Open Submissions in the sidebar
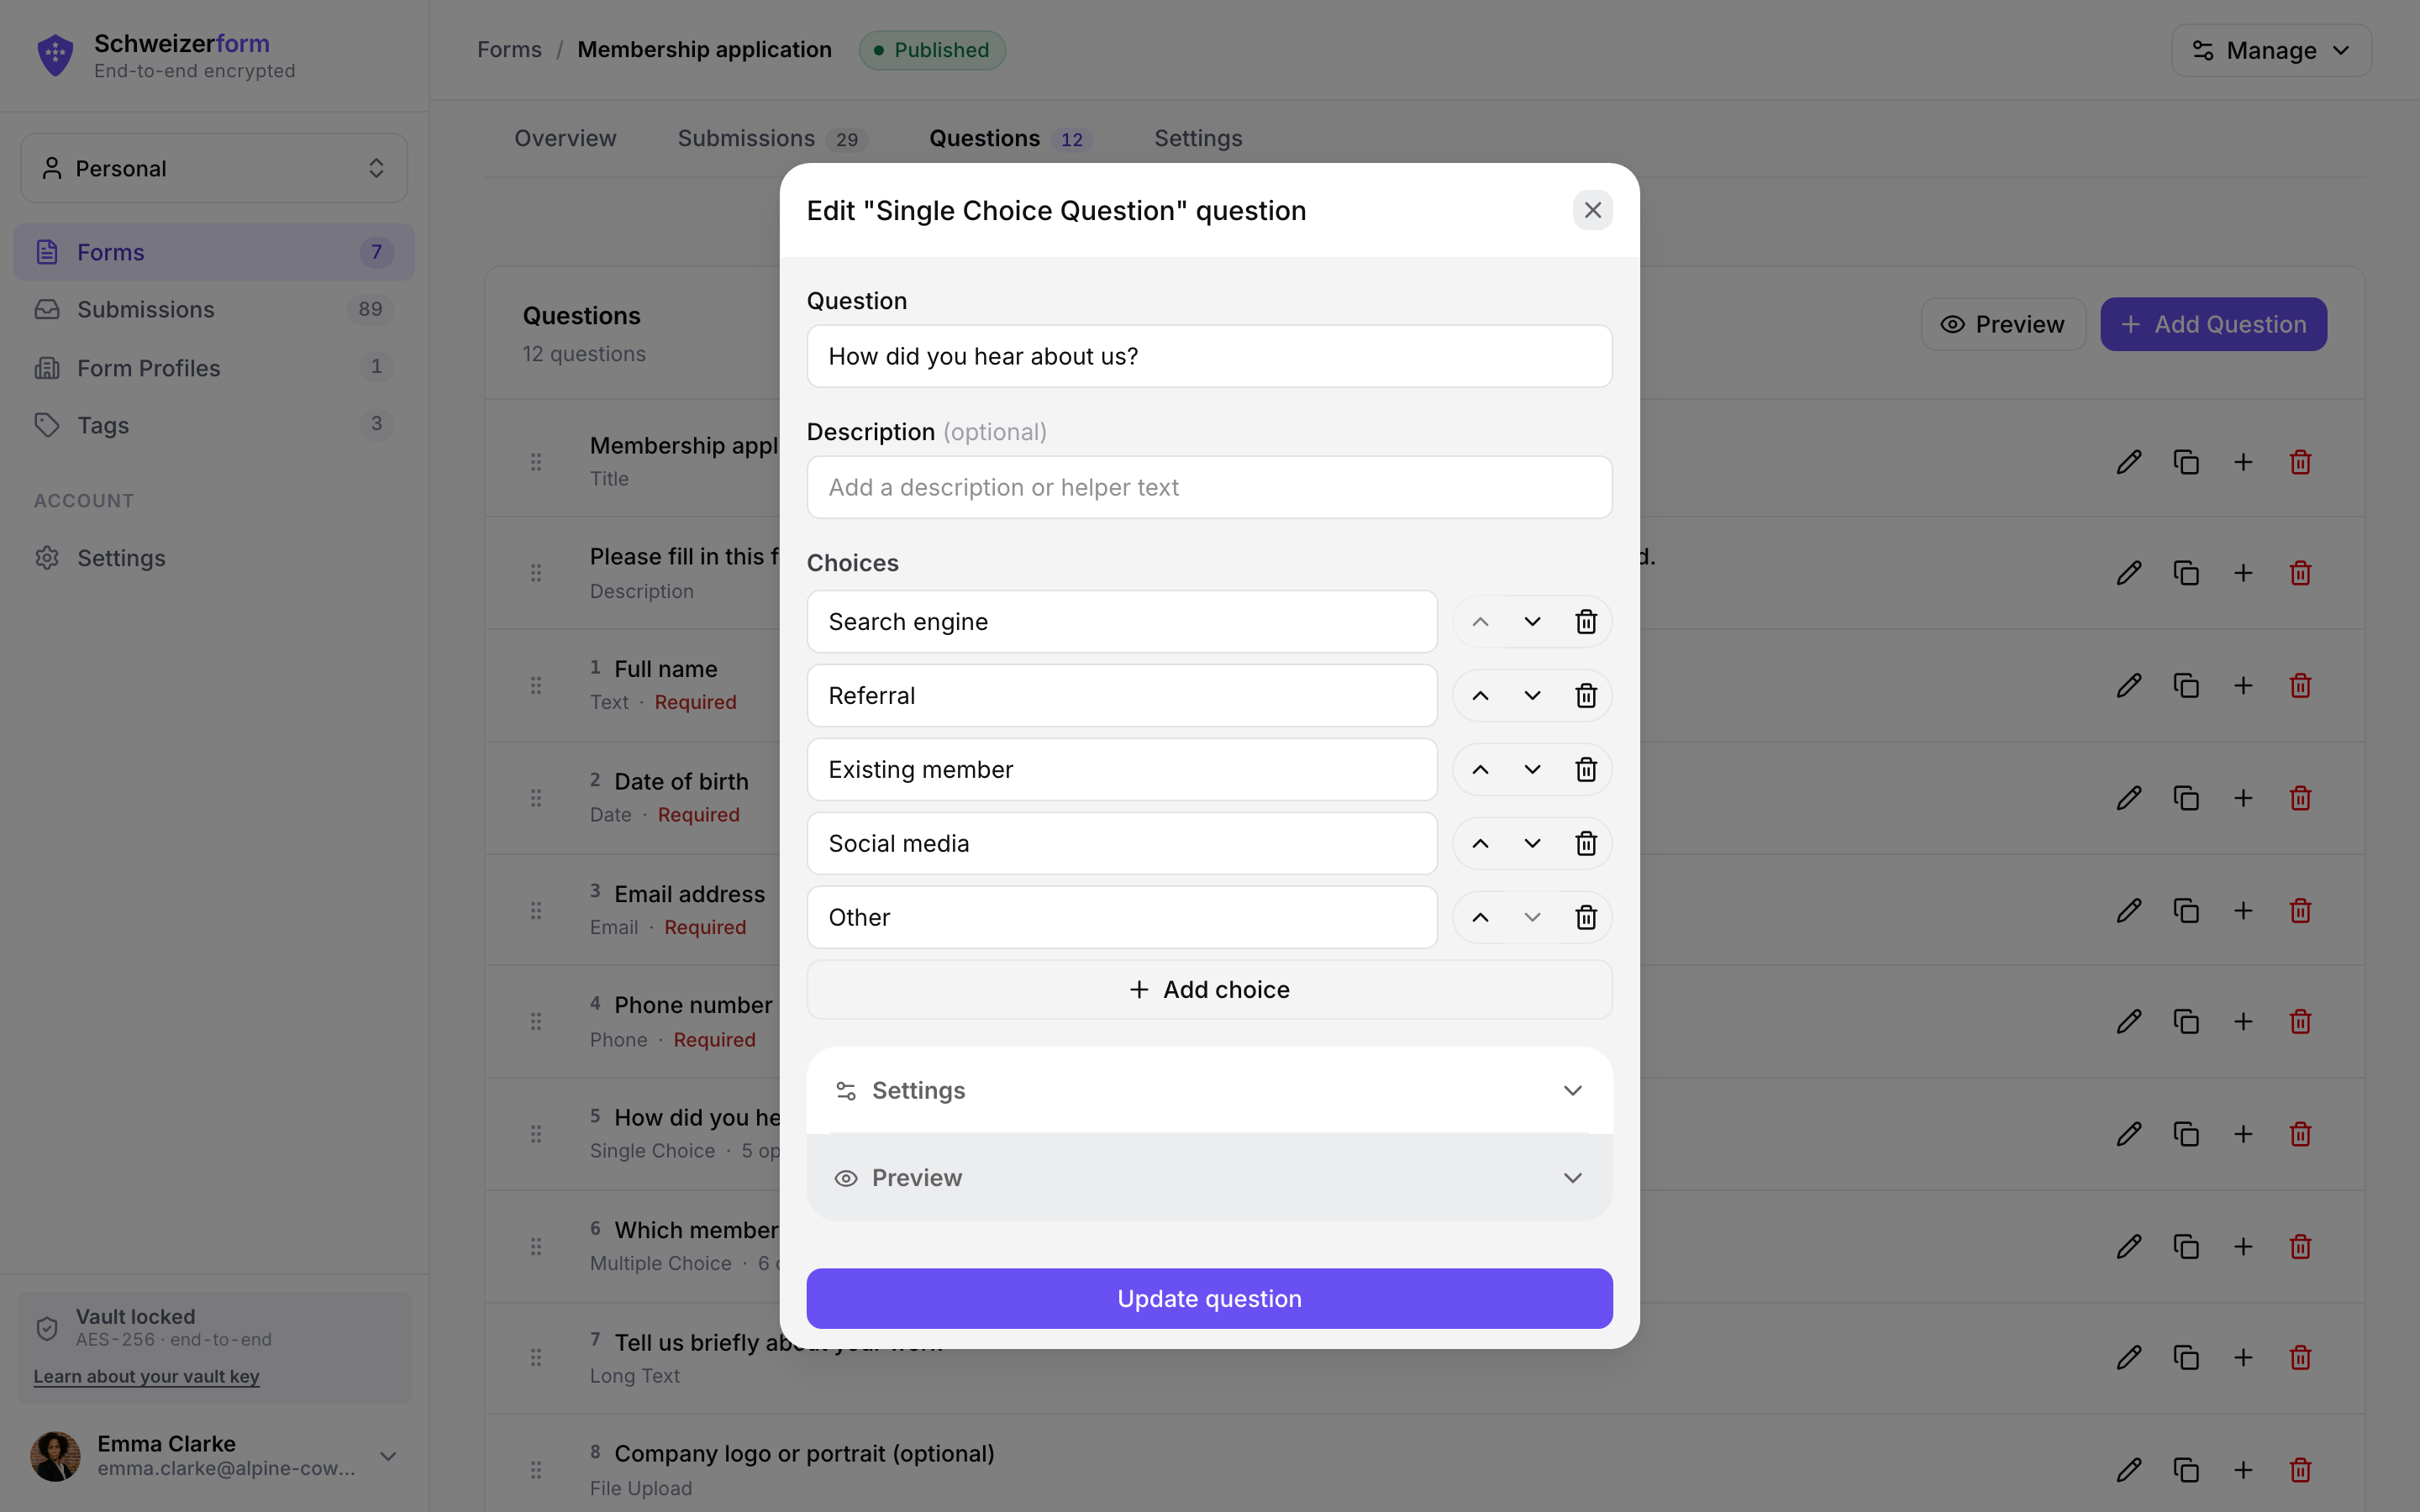2420x1512 pixels. click(214, 310)
